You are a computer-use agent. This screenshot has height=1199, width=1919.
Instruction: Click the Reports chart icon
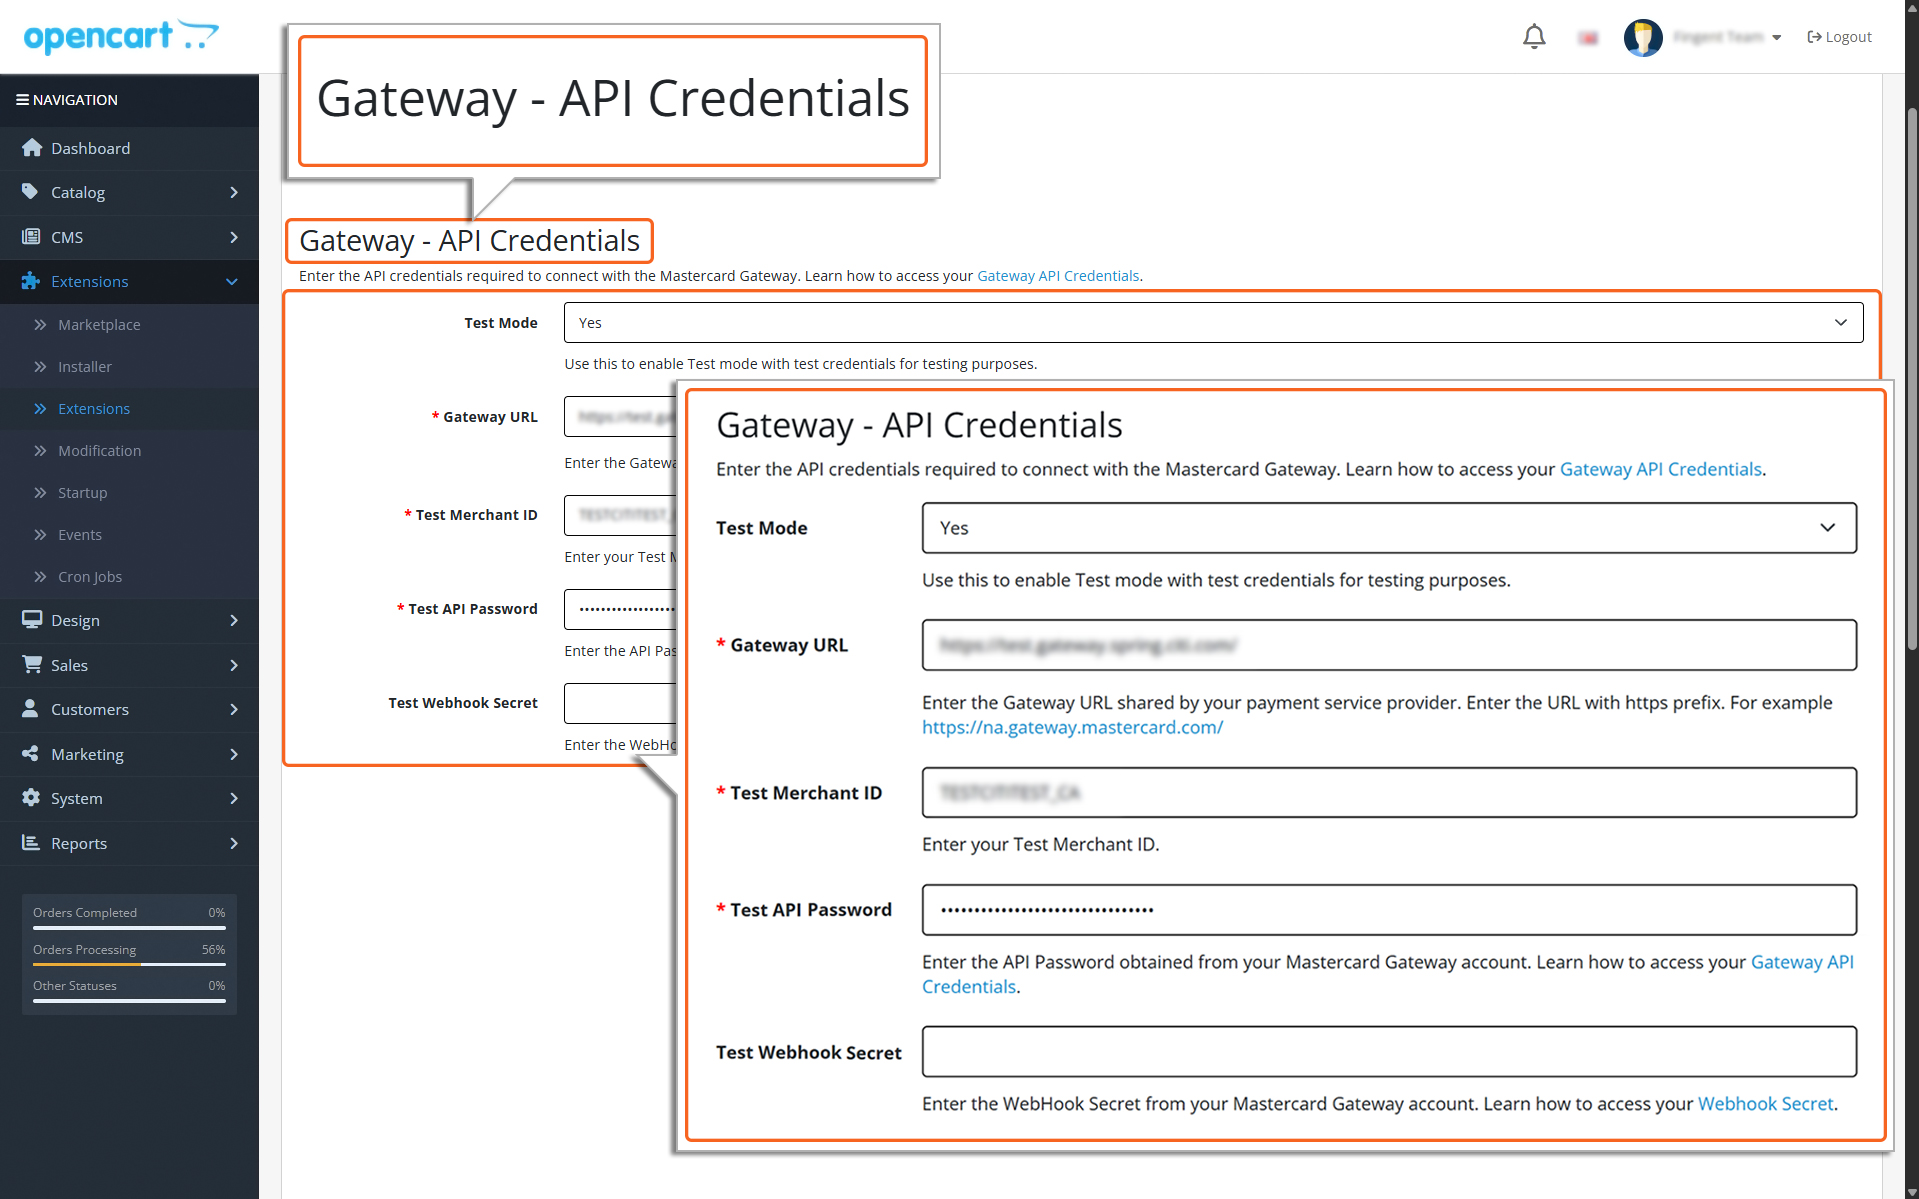tap(32, 843)
